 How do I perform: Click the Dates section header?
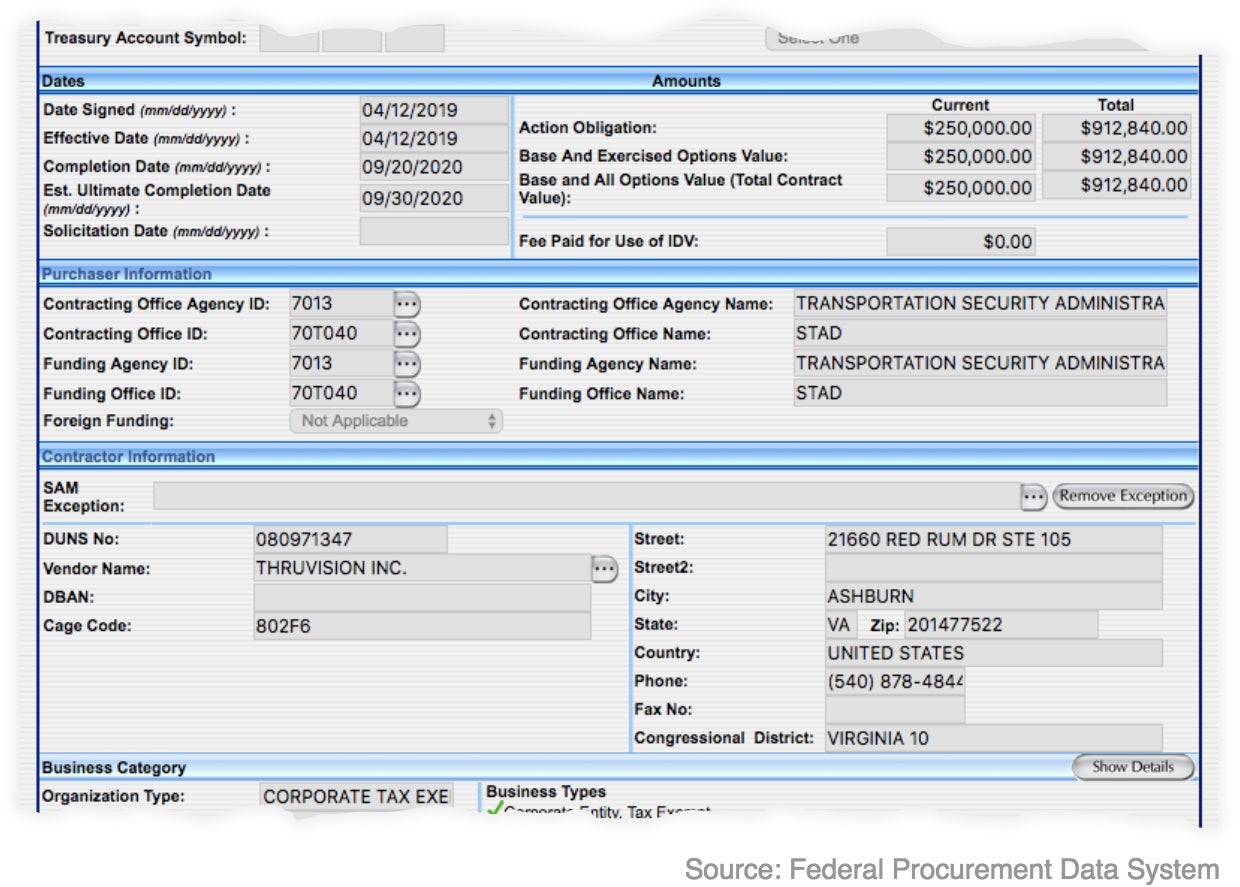click(64, 81)
